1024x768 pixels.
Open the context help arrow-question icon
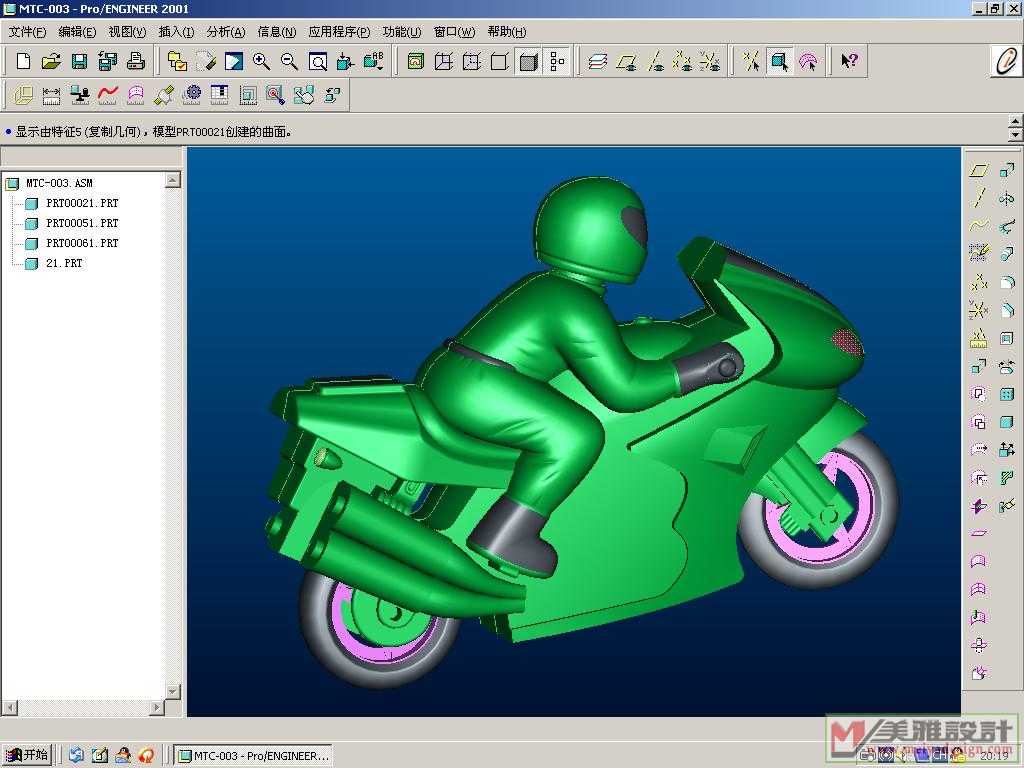pyautogui.click(x=849, y=61)
